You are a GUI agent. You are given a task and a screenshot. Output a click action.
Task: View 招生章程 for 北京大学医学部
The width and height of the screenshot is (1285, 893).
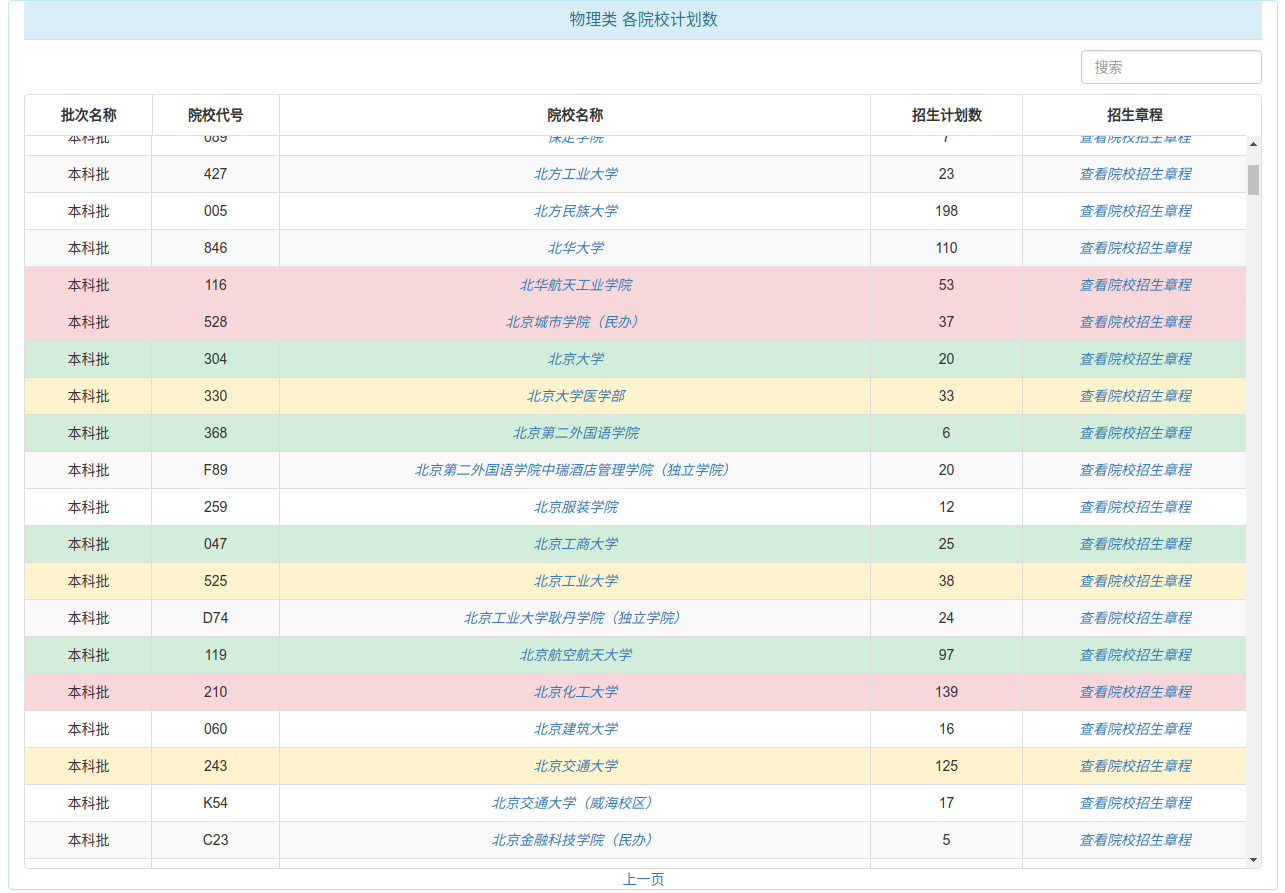(x=1135, y=396)
